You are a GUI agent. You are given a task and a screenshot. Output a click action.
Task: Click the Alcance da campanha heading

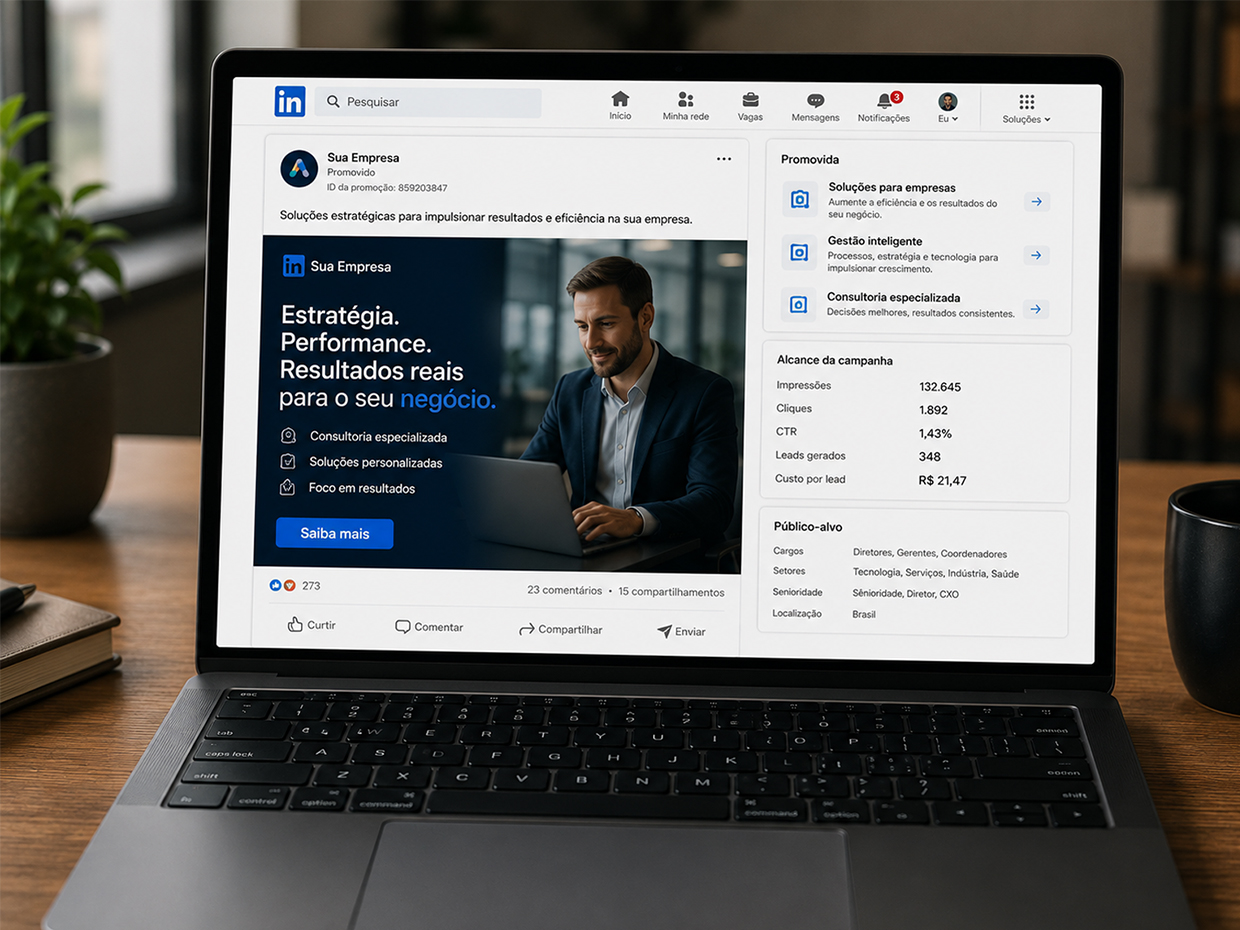tap(835, 360)
